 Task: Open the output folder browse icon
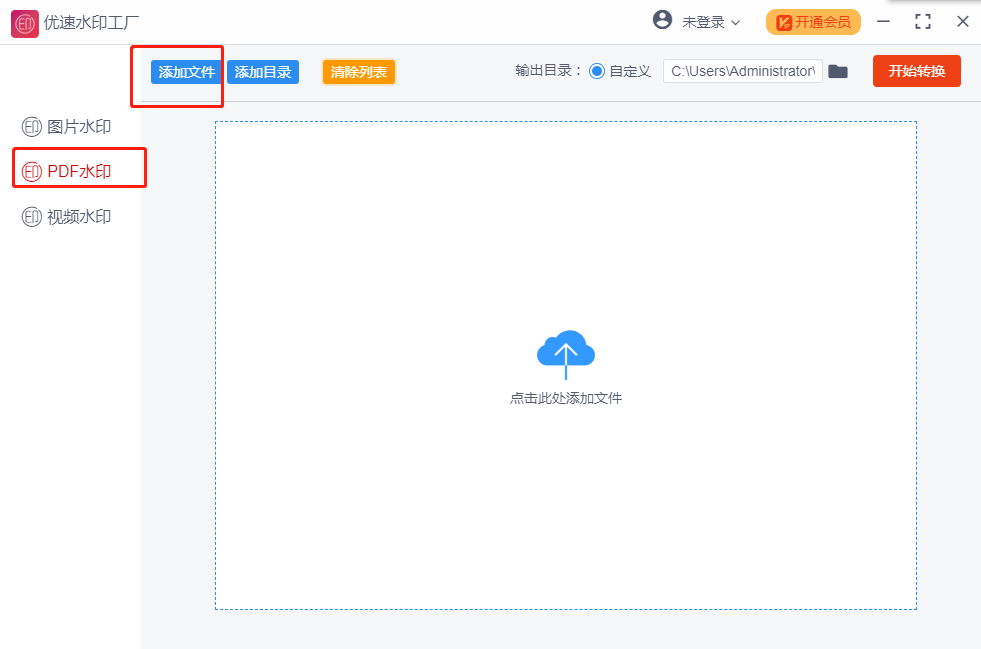[838, 71]
